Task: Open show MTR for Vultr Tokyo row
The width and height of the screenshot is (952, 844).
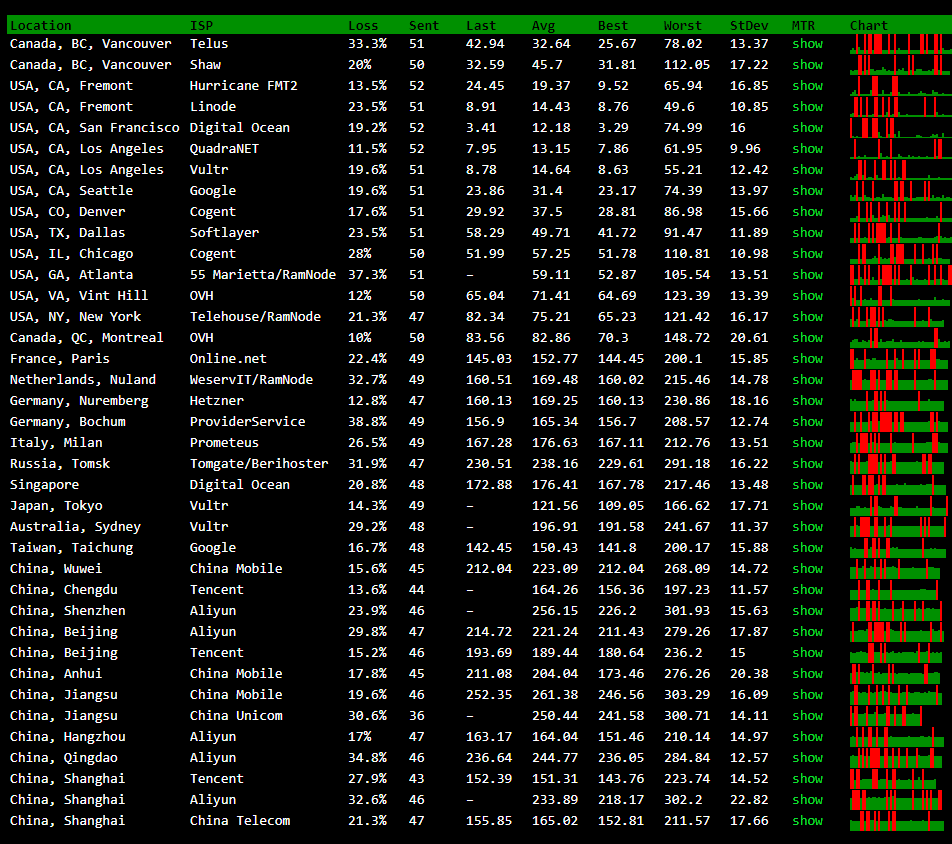Action: (807, 506)
